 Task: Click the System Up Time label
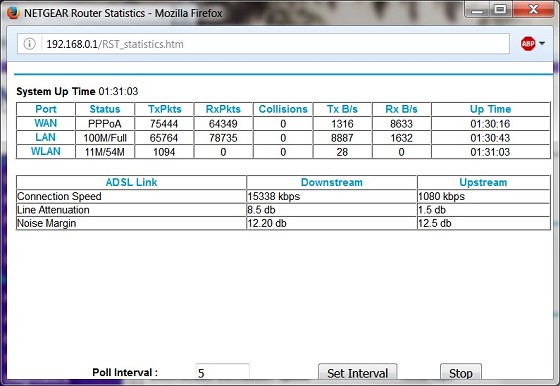(56, 91)
